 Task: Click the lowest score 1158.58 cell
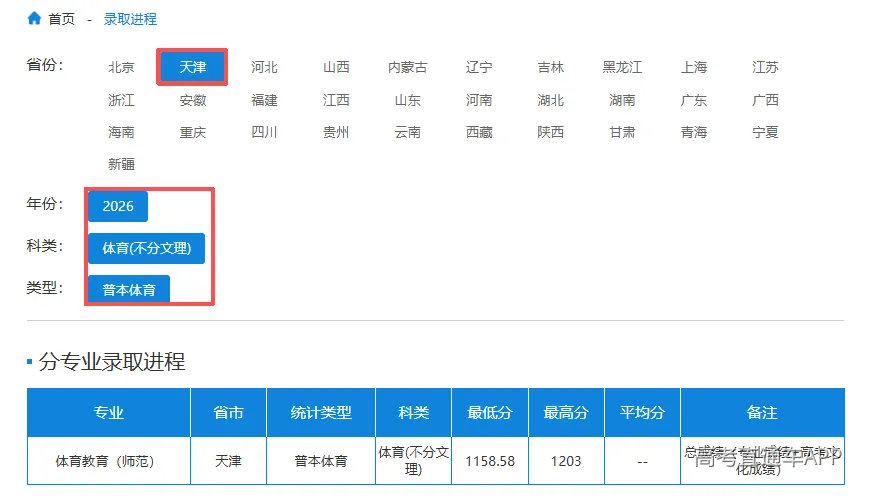[x=490, y=461]
